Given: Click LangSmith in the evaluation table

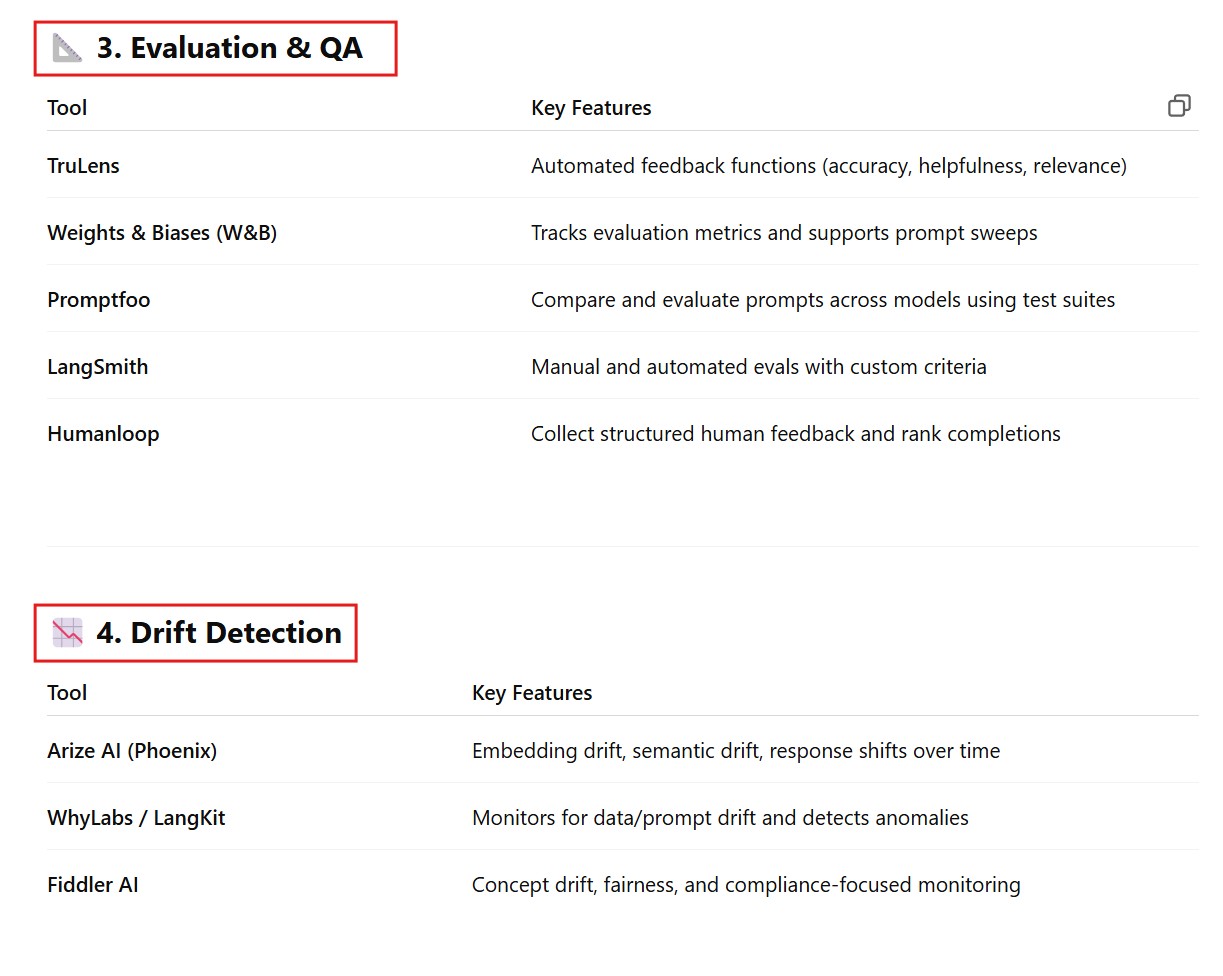Looking at the screenshot, I should [x=98, y=367].
